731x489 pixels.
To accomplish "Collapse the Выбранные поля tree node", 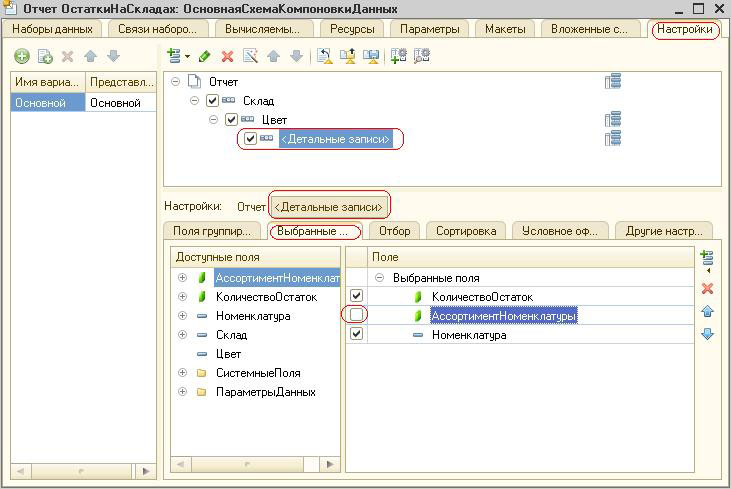I will (380, 278).
